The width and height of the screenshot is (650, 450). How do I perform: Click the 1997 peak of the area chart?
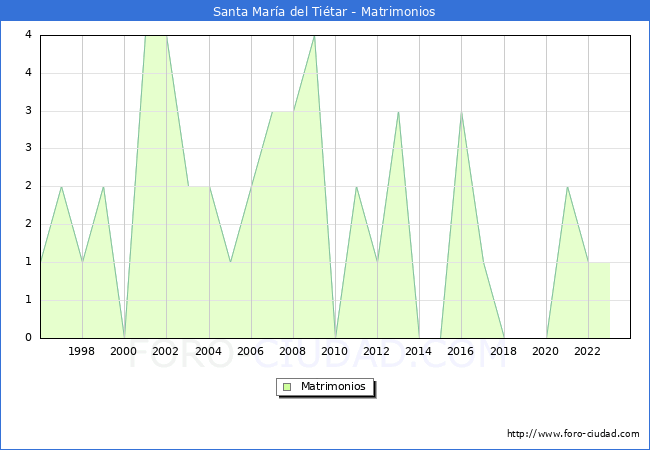tap(61, 187)
